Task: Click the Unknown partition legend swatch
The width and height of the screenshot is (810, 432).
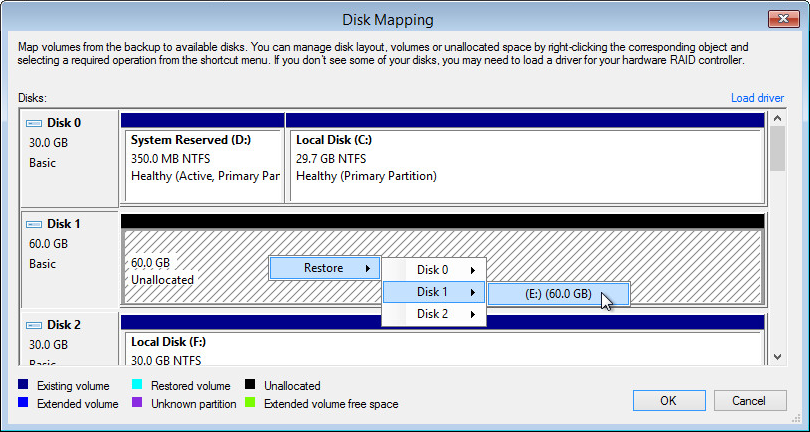Action: pyautogui.click(x=138, y=404)
